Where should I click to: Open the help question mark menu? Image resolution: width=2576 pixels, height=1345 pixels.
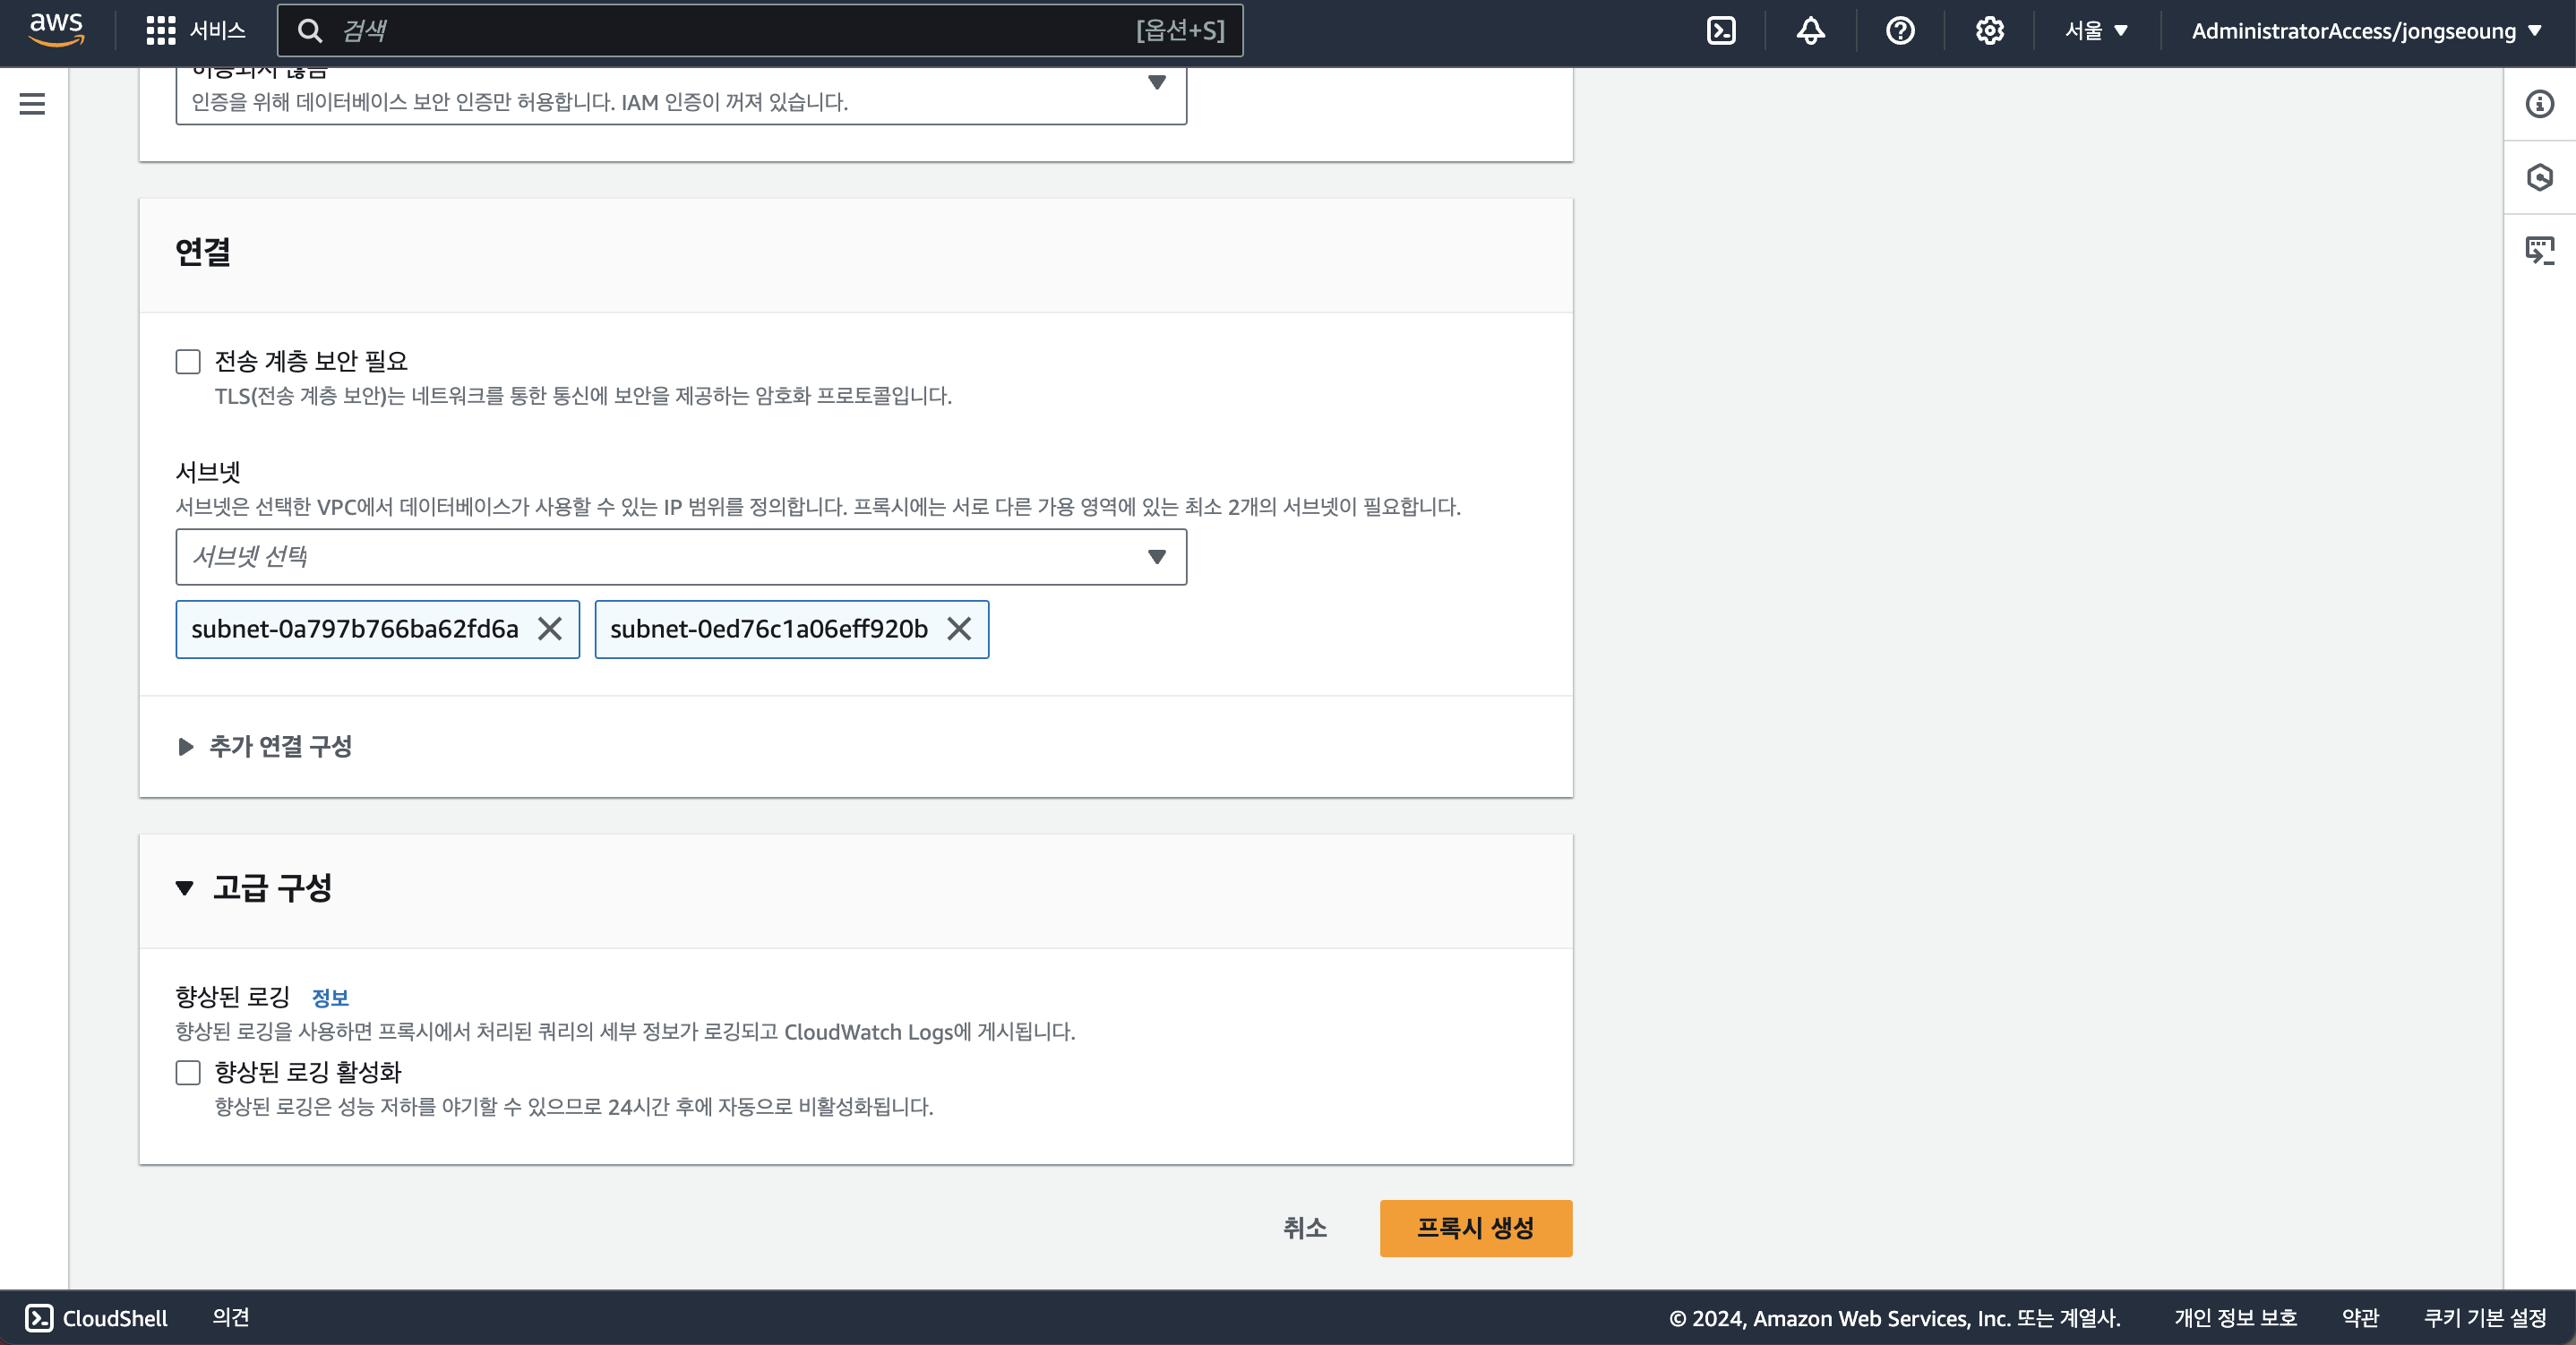pos(1900,31)
